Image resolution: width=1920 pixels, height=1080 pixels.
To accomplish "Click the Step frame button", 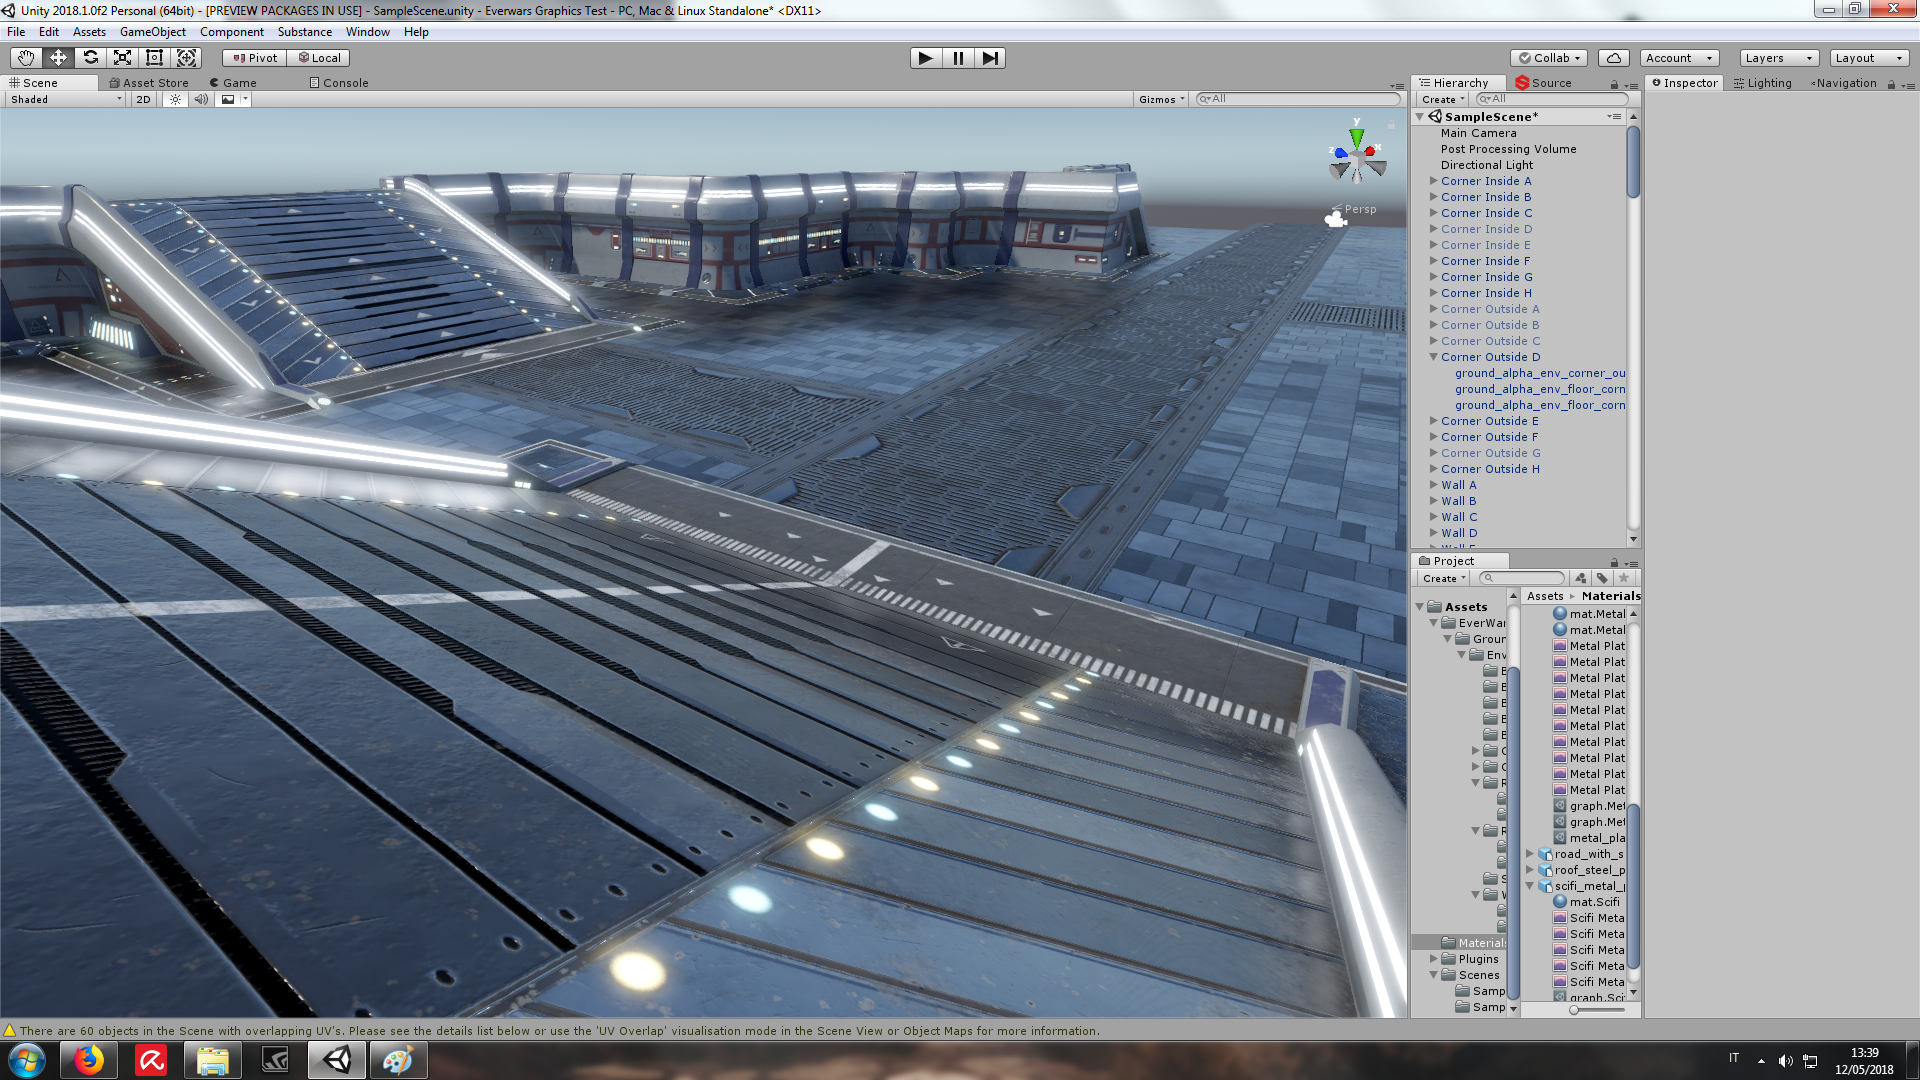I will (989, 58).
